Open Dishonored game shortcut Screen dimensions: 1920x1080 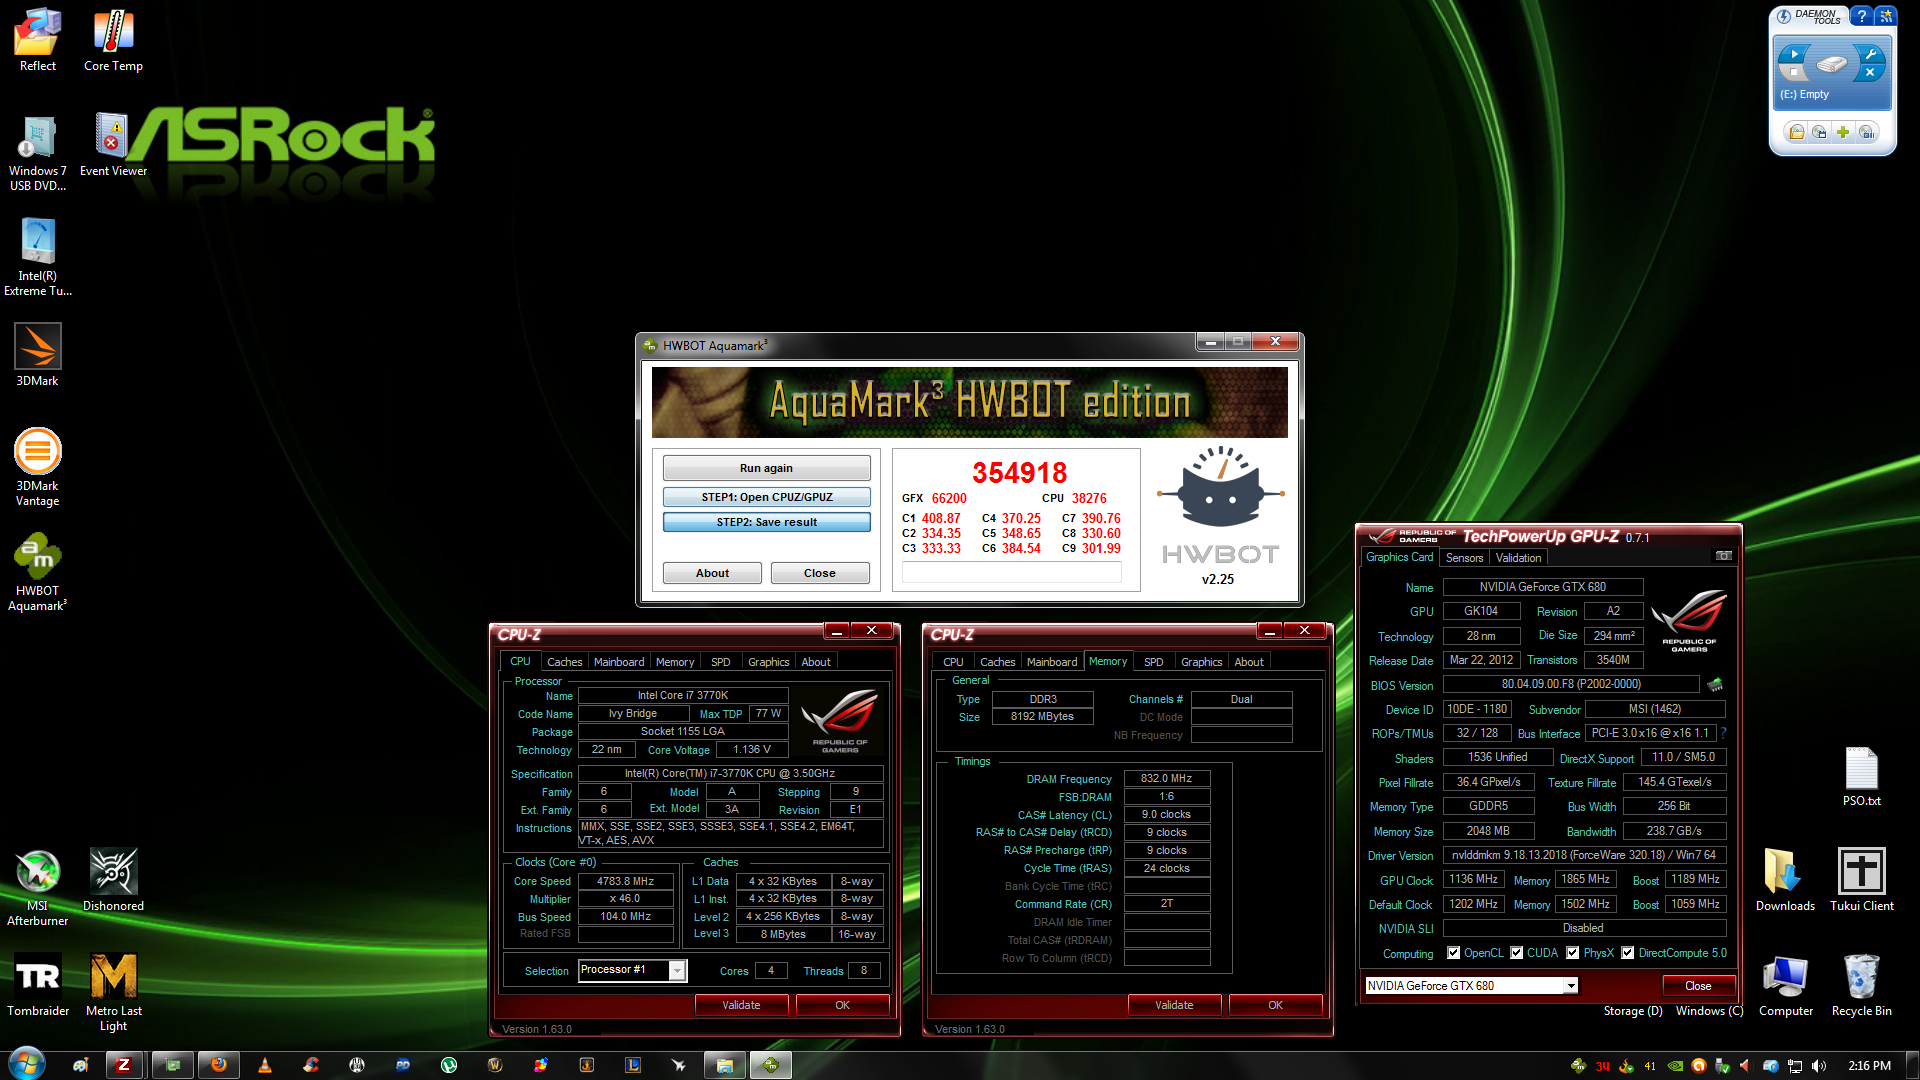(113, 880)
